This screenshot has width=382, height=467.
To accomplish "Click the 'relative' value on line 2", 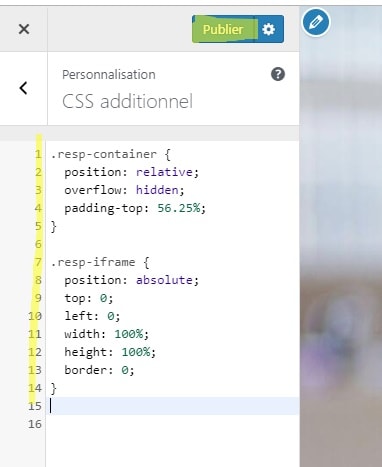I will (x=164, y=172).
